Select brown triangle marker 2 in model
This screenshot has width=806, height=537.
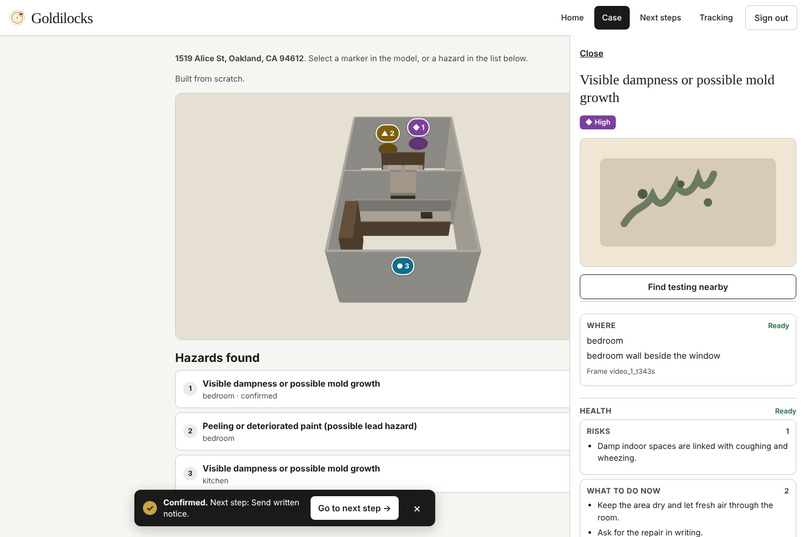point(388,133)
